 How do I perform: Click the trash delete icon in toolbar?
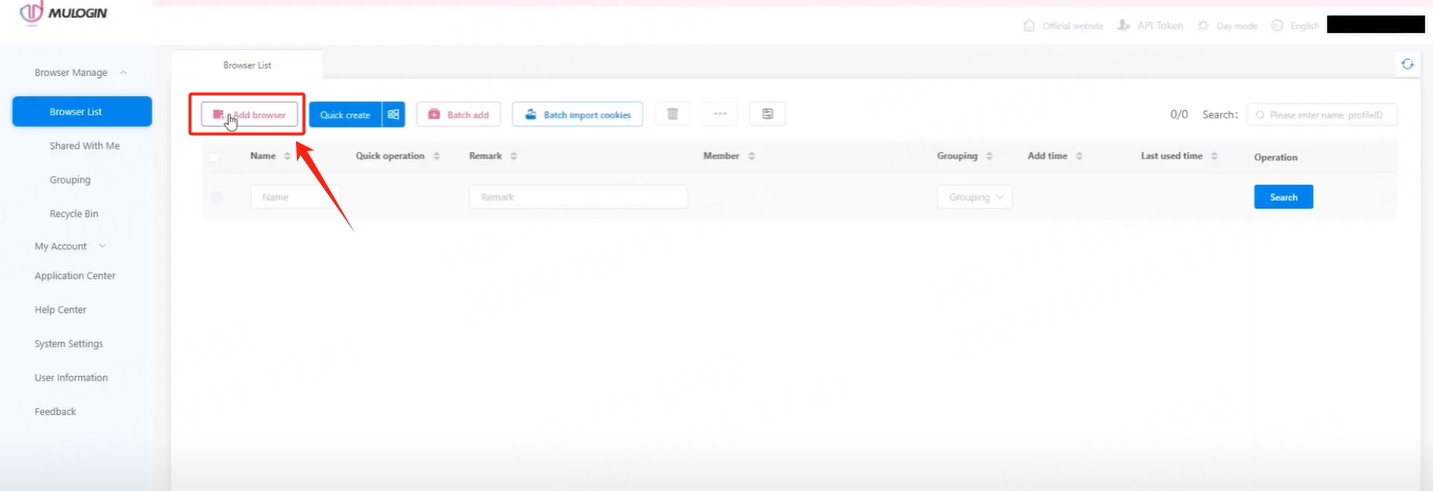point(672,114)
